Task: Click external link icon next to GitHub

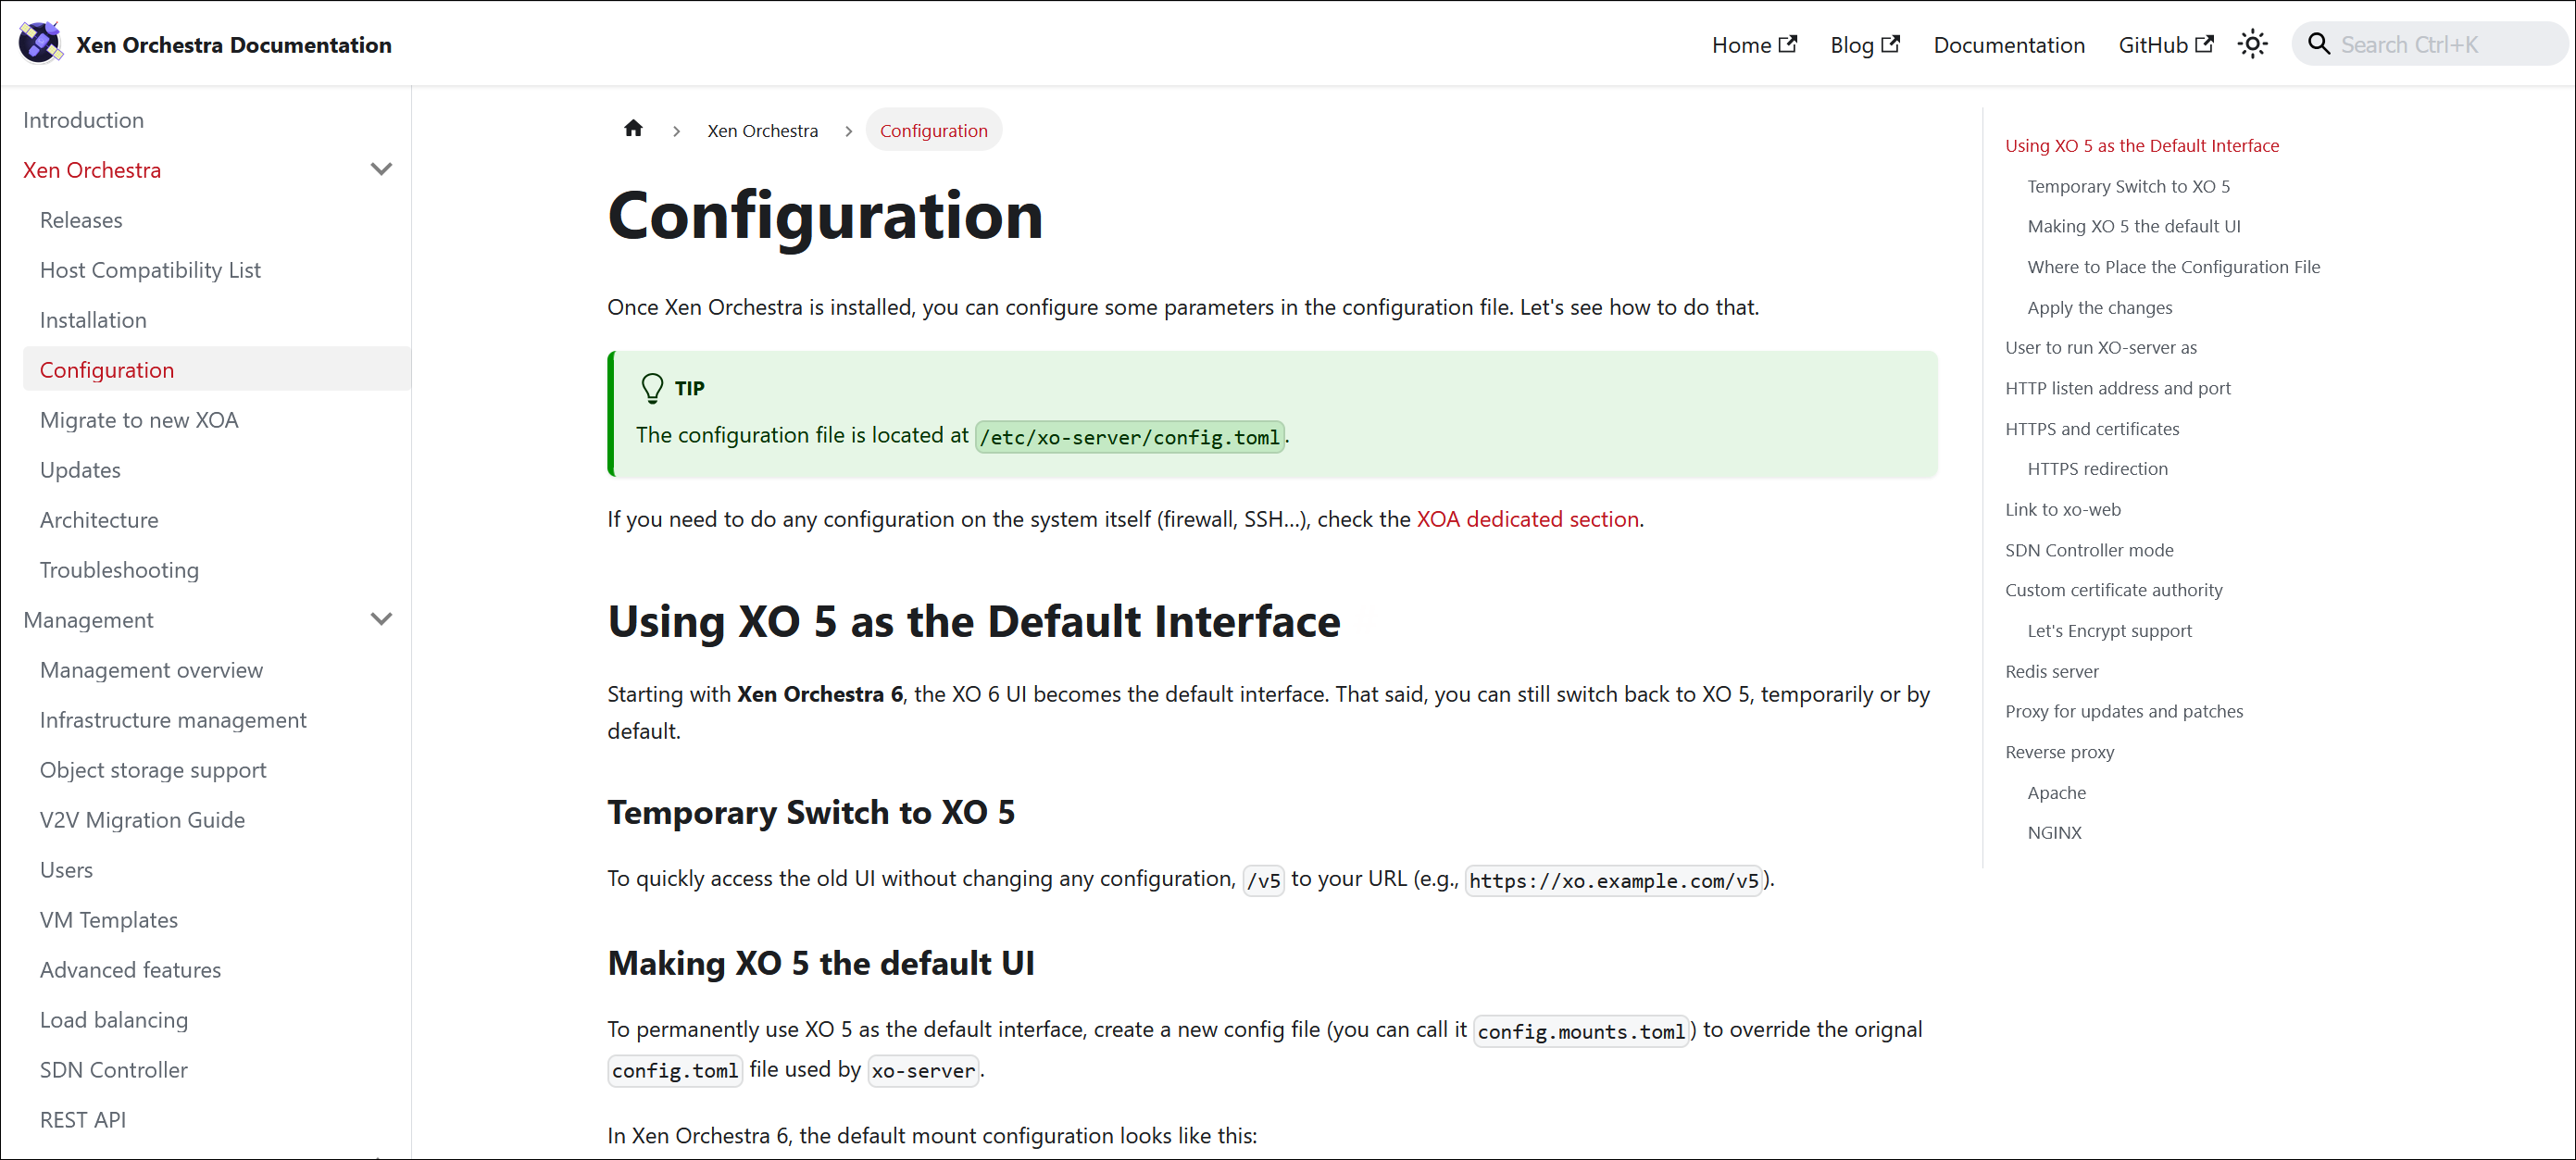Action: pyautogui.click(x=2204, y=44)
